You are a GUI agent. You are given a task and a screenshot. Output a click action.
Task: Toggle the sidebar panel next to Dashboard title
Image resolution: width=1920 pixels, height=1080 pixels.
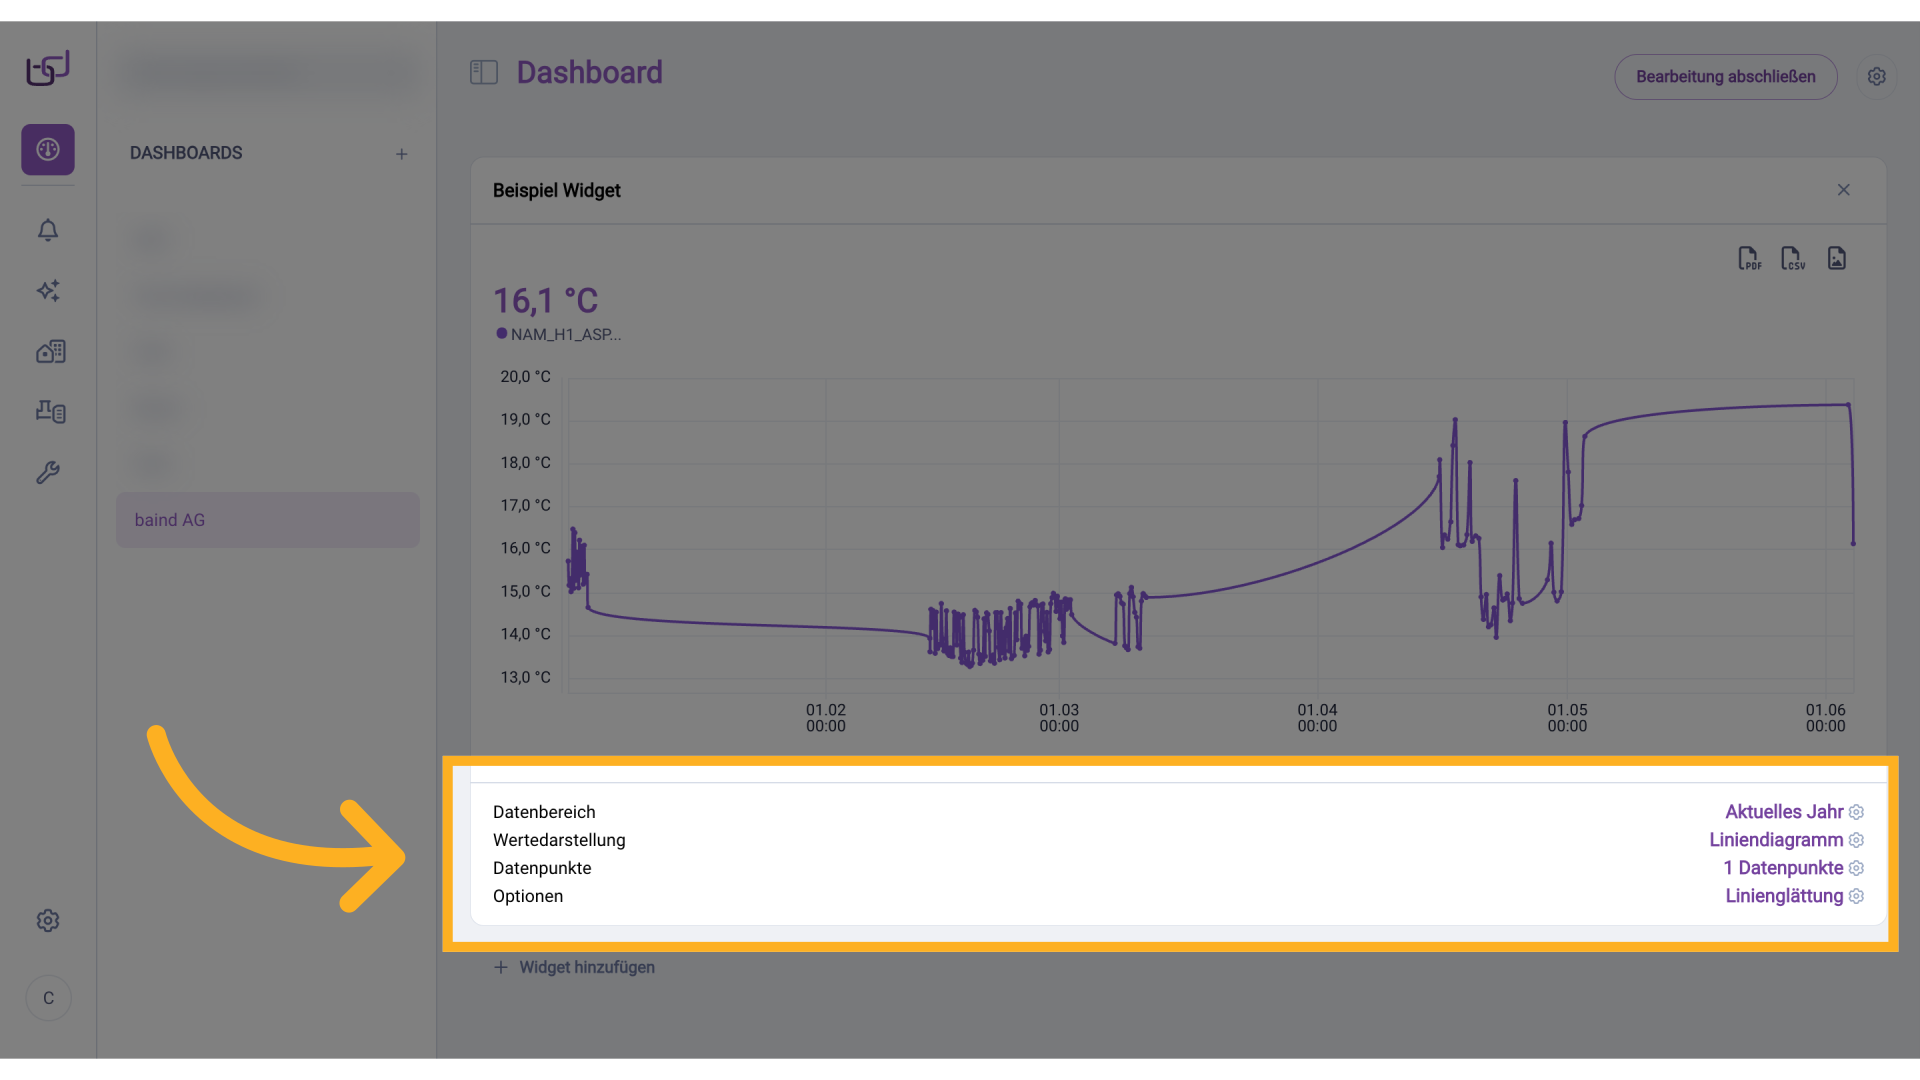coord(484,72)
